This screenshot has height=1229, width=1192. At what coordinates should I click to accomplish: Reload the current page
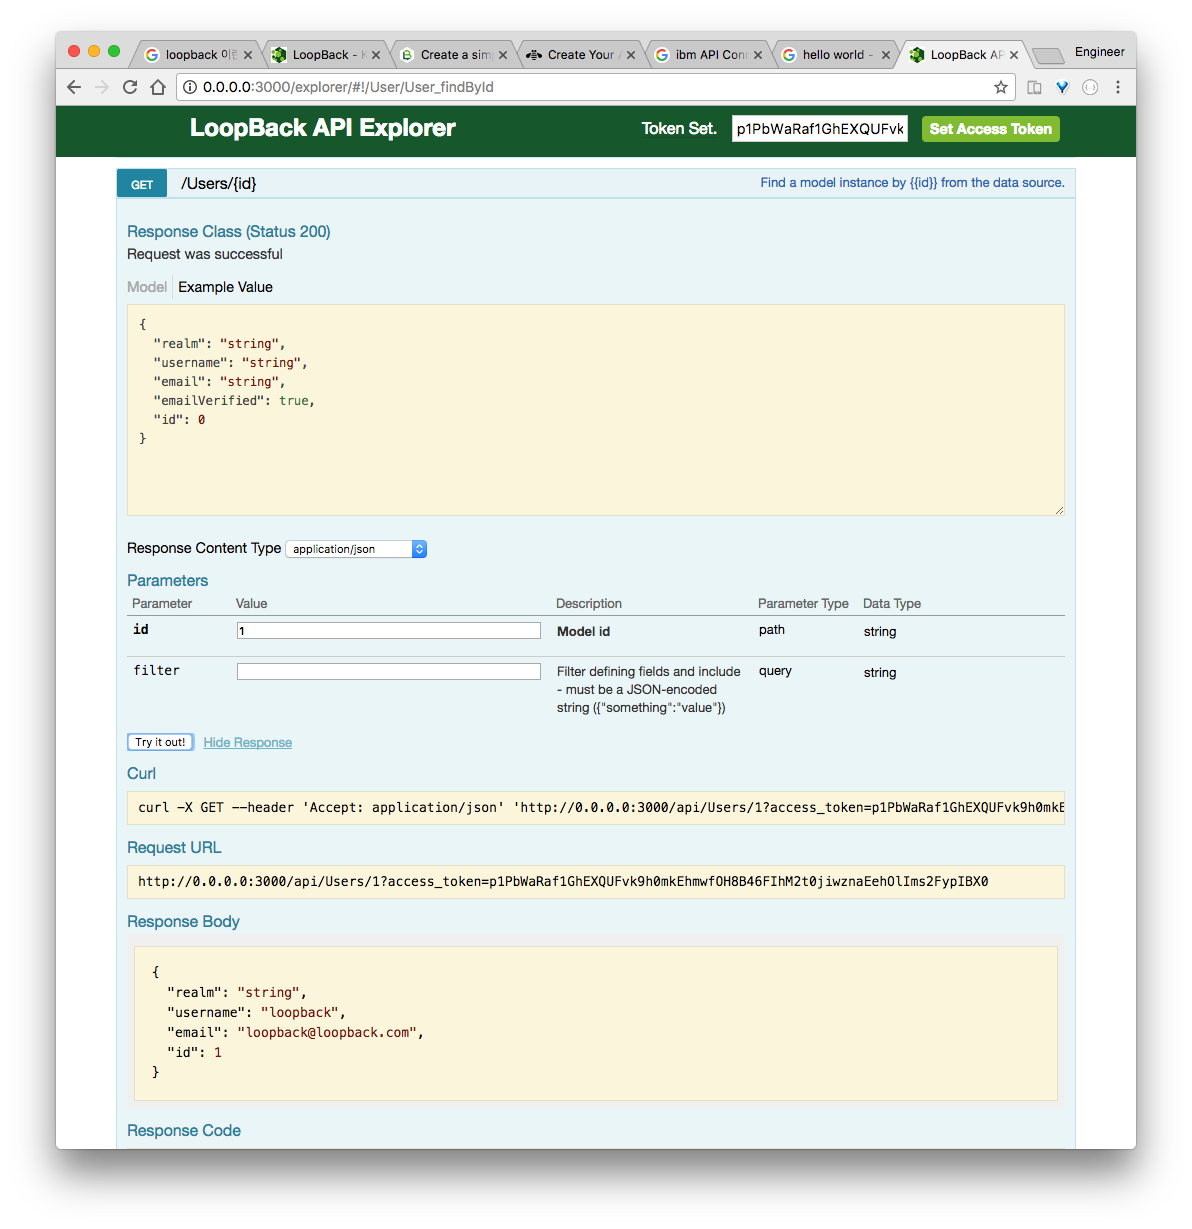pyautogui.click(x=130, y=87)
